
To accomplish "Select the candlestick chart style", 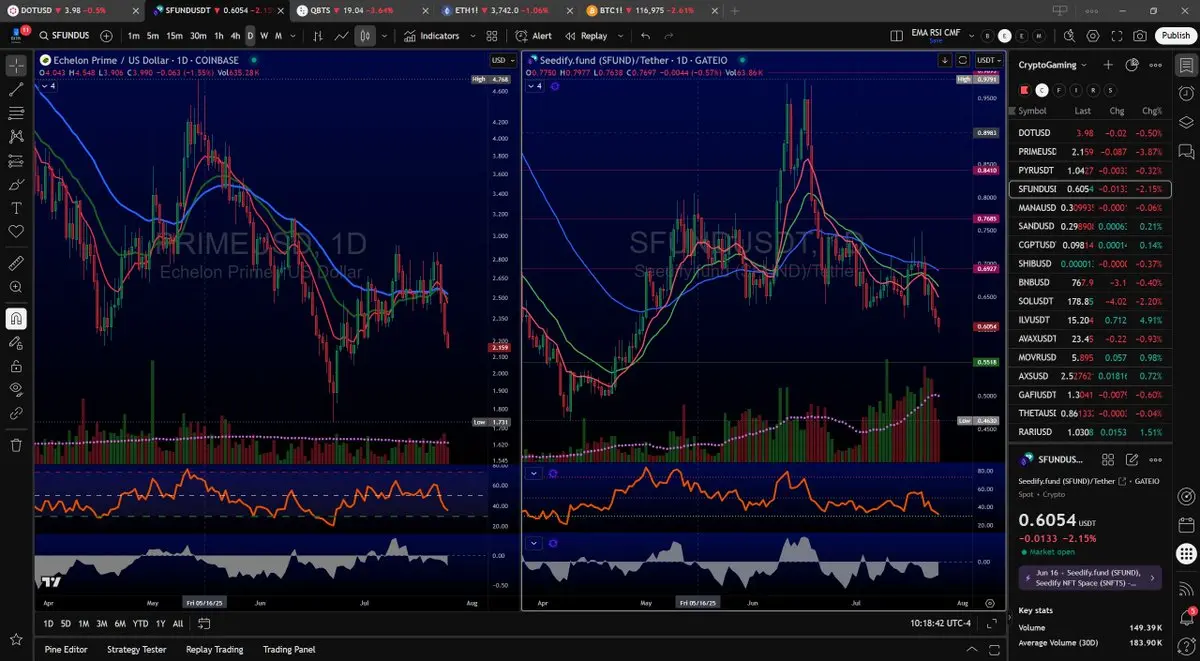I will point(365,36).
